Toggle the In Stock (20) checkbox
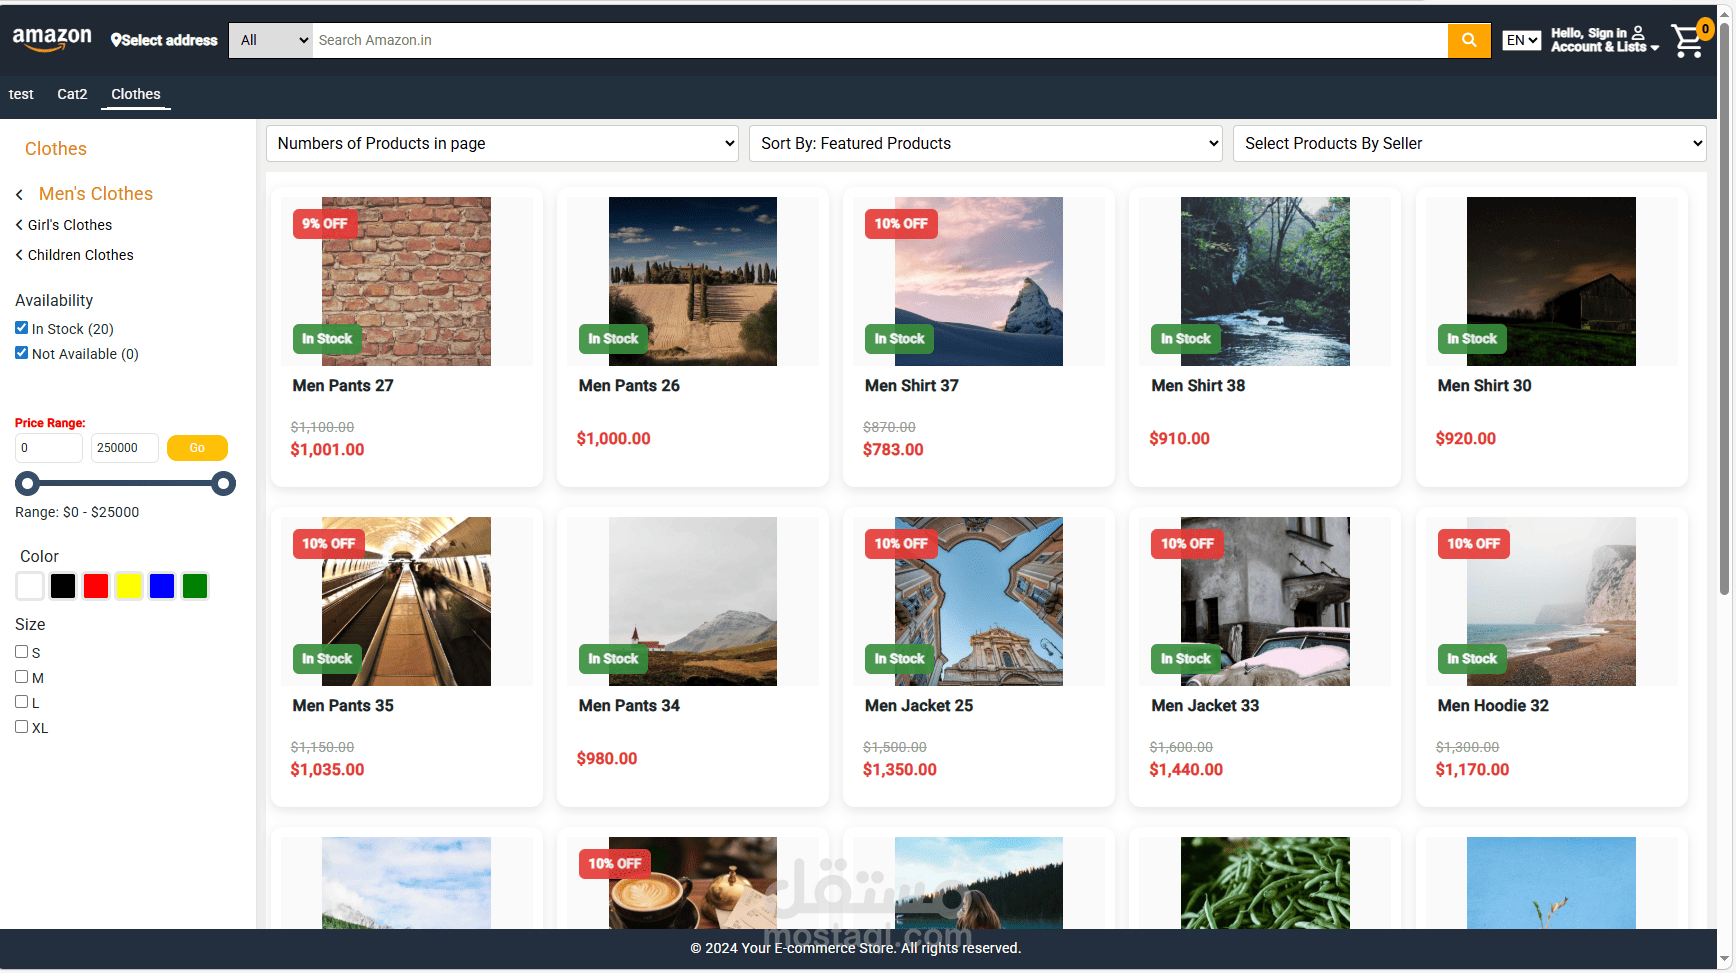The image size is (1736, 973). coord(21,328)
